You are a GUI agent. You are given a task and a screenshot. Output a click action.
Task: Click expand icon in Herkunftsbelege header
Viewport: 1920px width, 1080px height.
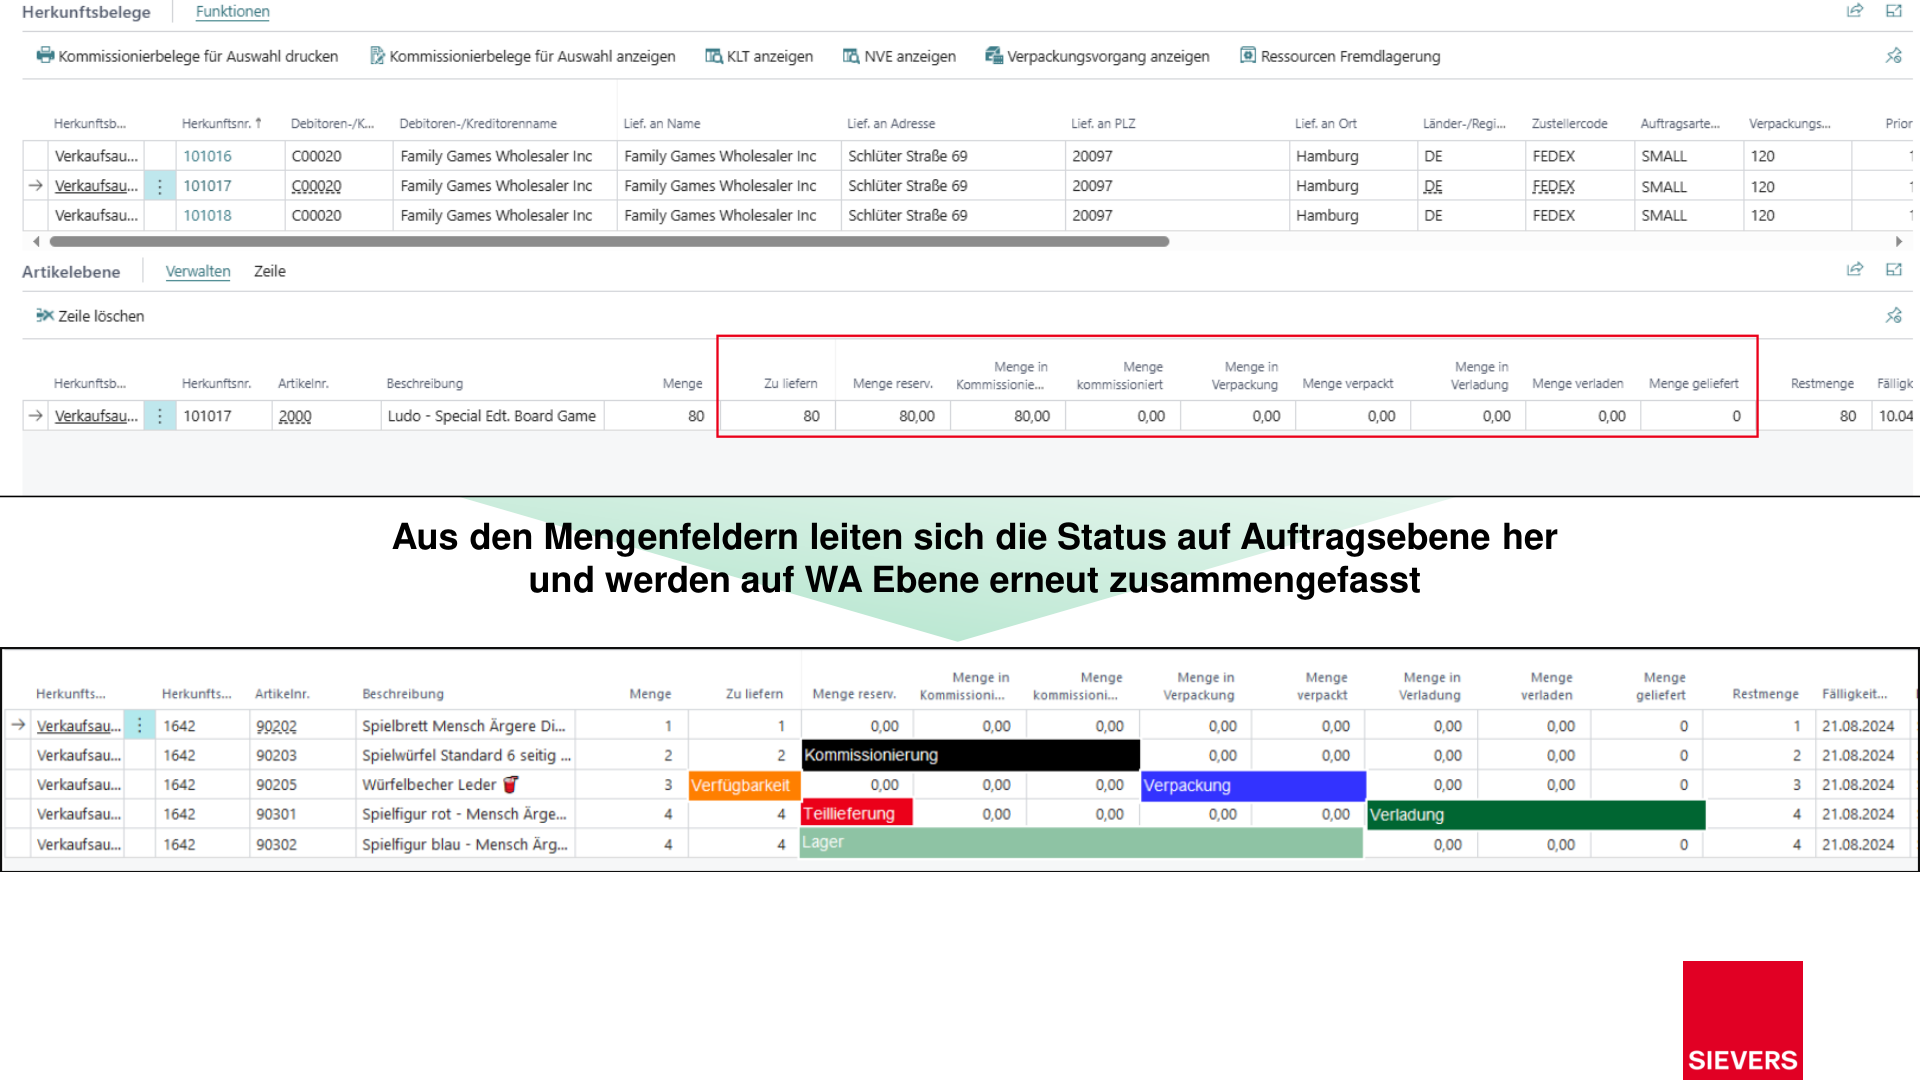coord(1894,11)
